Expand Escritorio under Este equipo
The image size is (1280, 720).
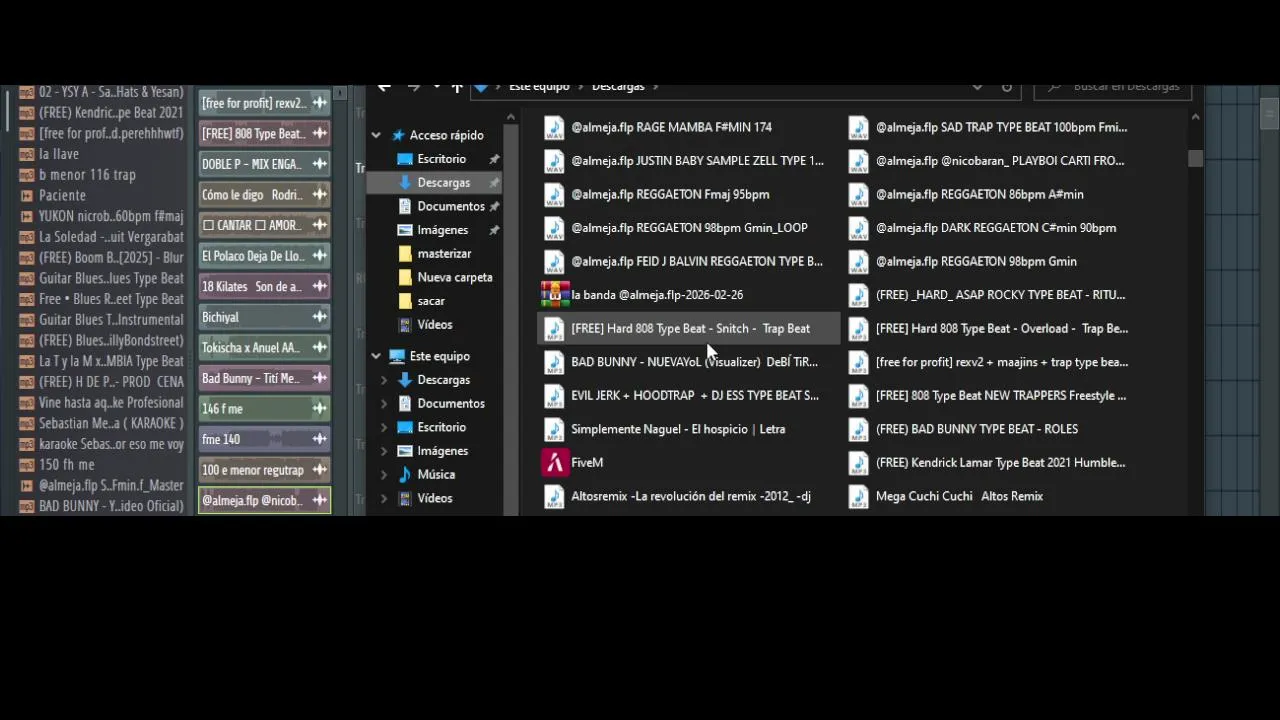coord(384,427)
